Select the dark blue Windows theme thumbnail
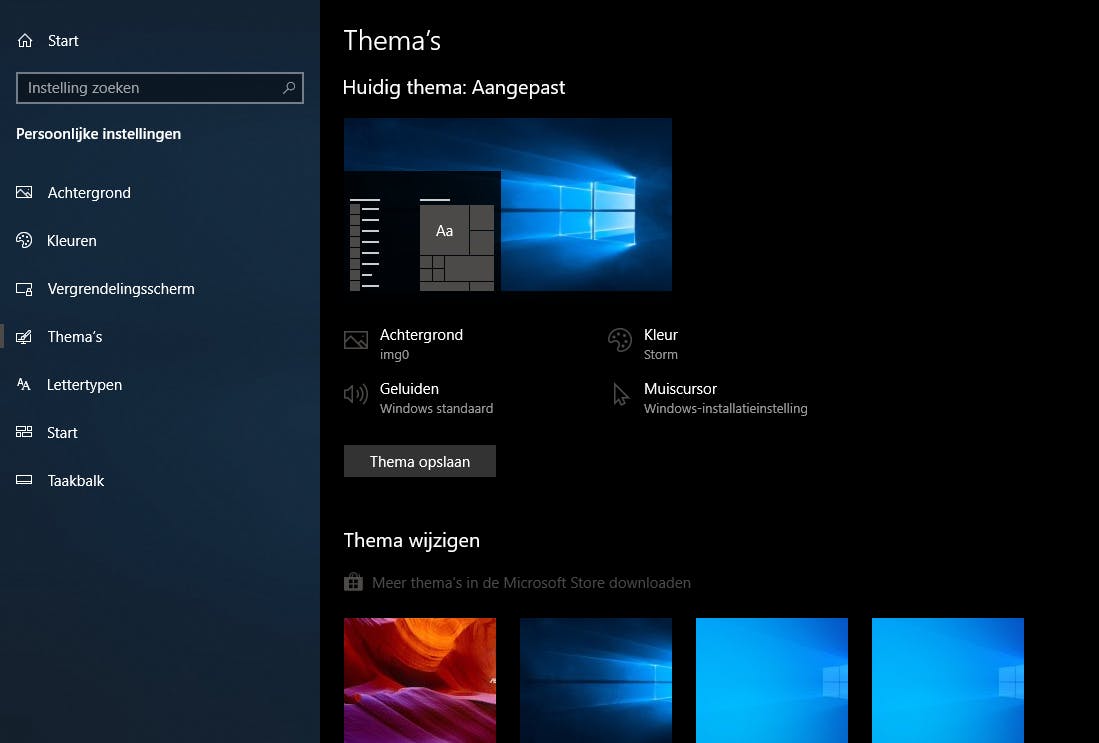 (596, 680)
